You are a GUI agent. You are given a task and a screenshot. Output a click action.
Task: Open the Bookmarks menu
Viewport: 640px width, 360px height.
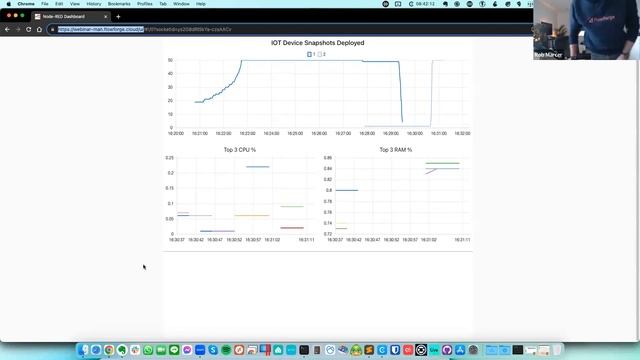click(119, 4)
